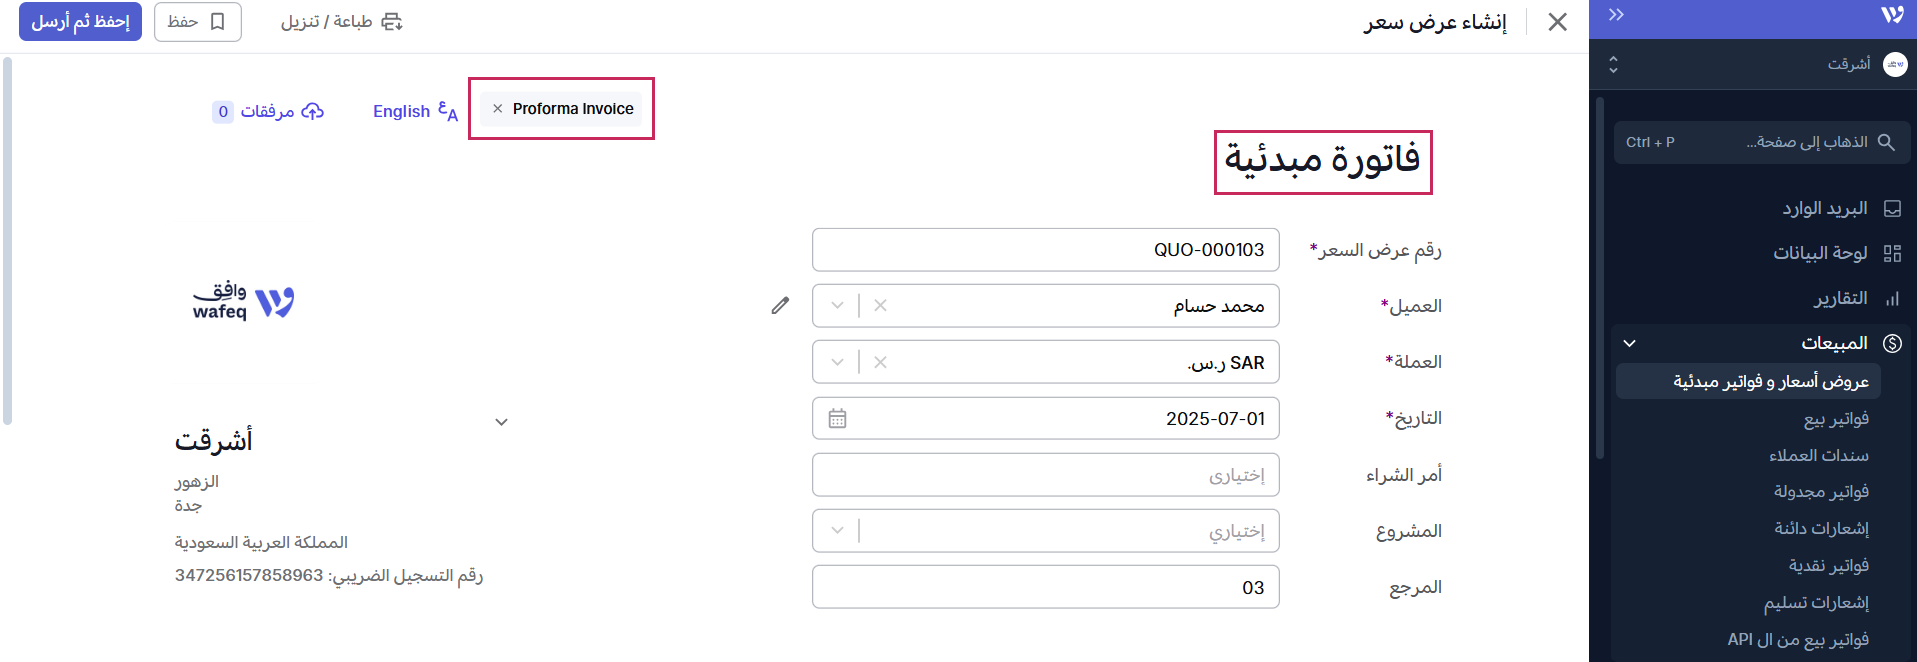This screenshot has width=1917, height=662.
Task: Expand the project dropdown field
Action: coord(838,531)
